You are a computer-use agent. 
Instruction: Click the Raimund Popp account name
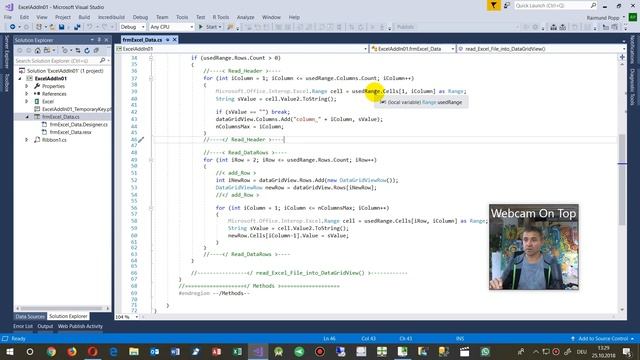click(x=603, y=18)
